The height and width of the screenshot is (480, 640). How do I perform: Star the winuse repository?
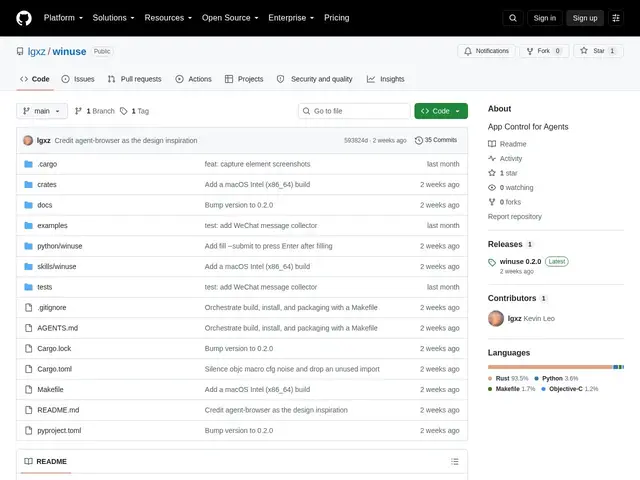pyautogui.click(x=598, y=51)
